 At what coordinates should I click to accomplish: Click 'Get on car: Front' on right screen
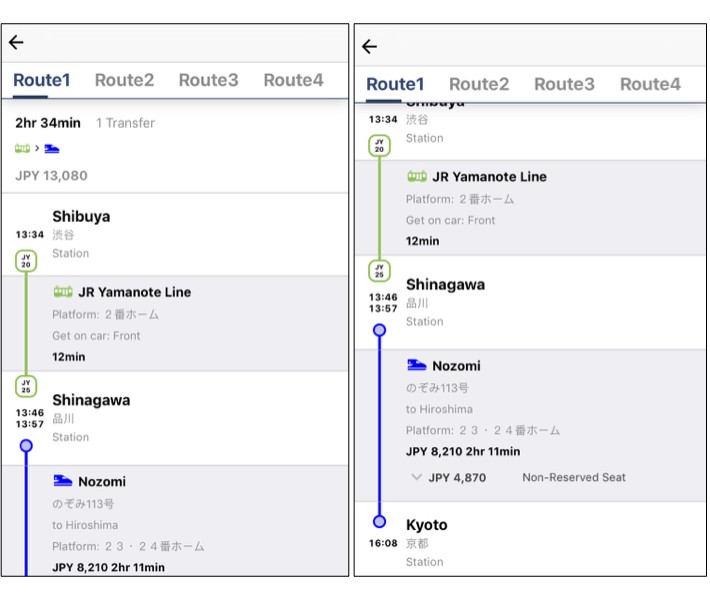pyautogui.click(x=451, y=221)
